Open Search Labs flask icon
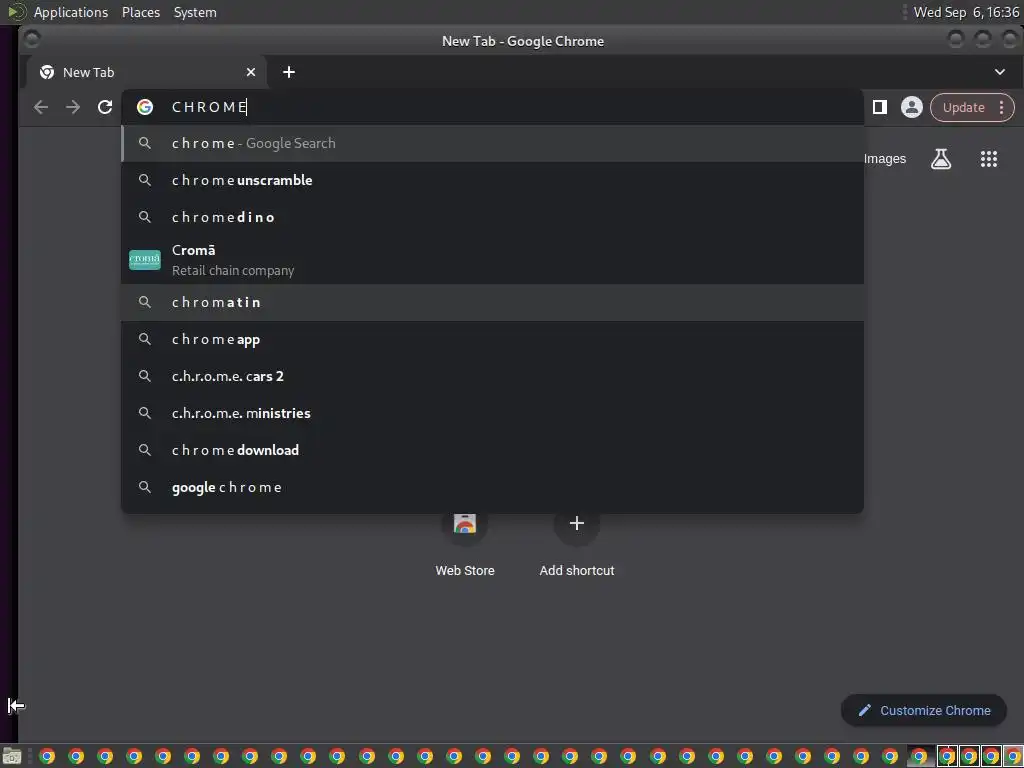Image resolution: width=1024 pixels, height=768 pixels. pos(940,159)
